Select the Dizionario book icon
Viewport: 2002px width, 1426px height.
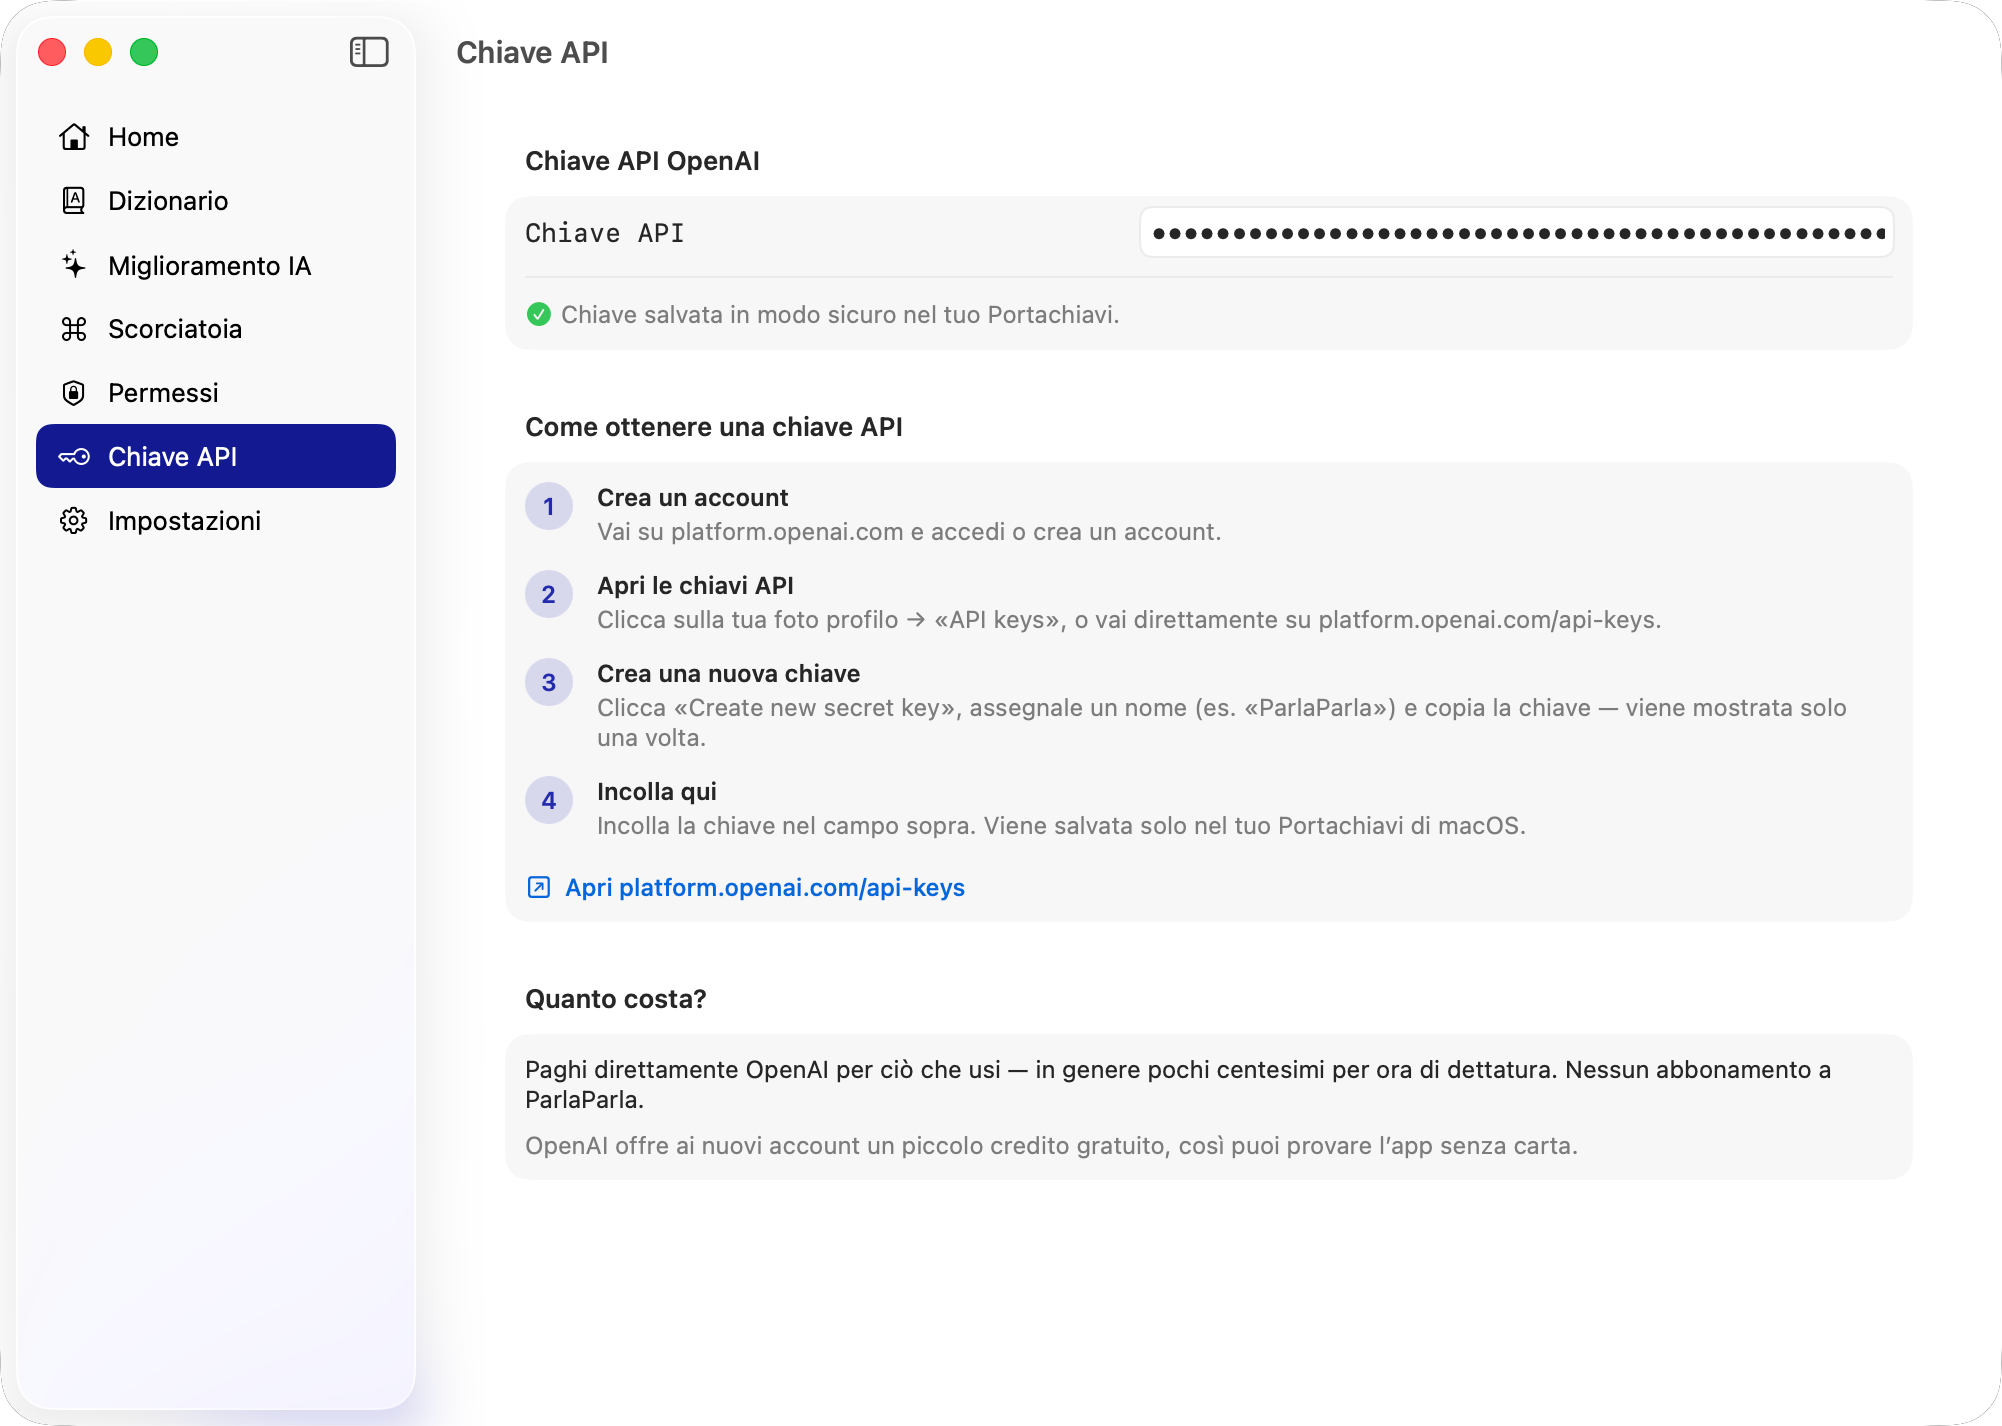point(74,200)
